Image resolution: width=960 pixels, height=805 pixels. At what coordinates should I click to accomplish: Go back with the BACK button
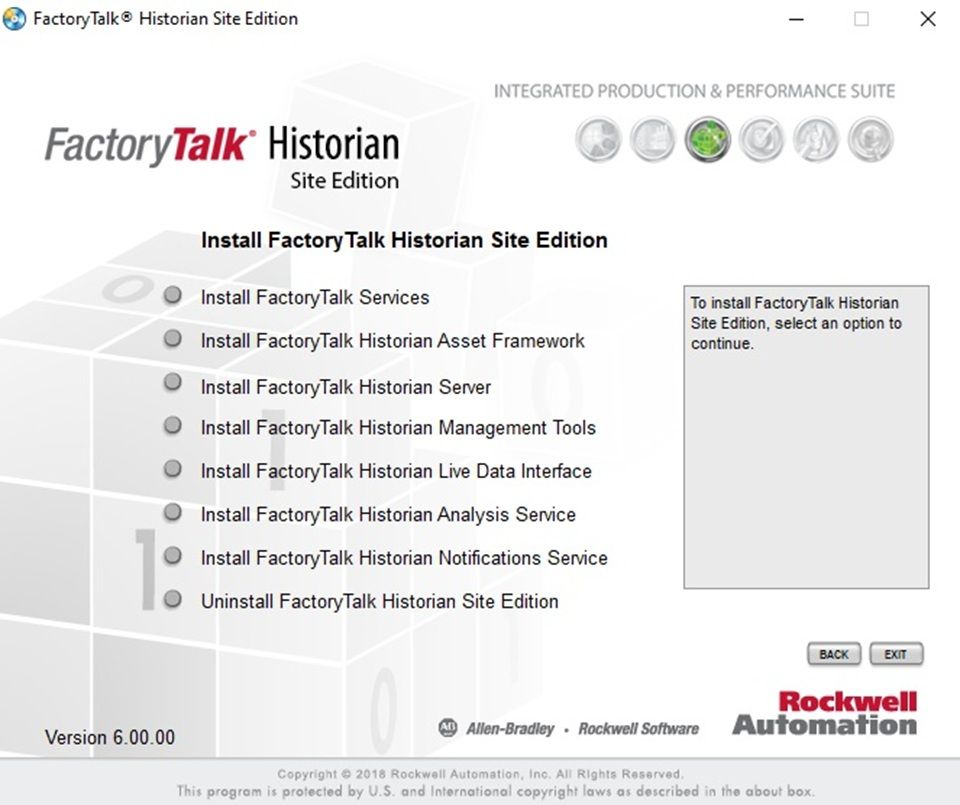click(834, 654)
